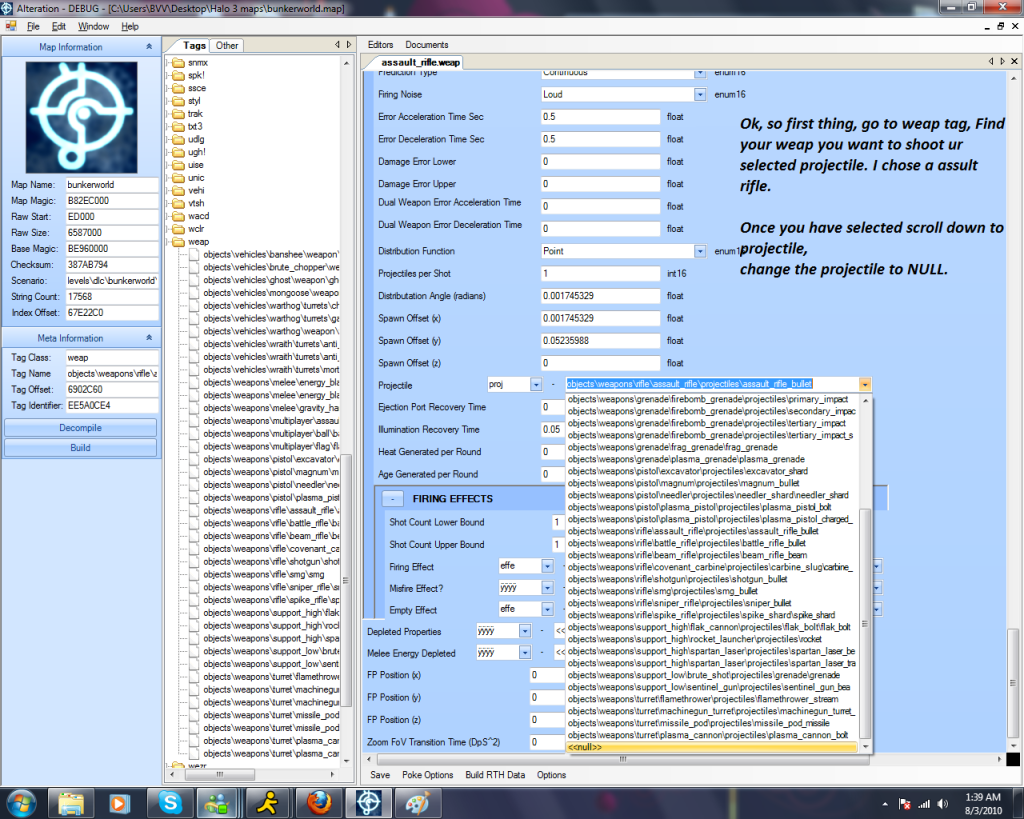The width and height of the screenshot is (1024, 819).
Task: Choose the plasma_grenade projectile entry
Action: 711,460
